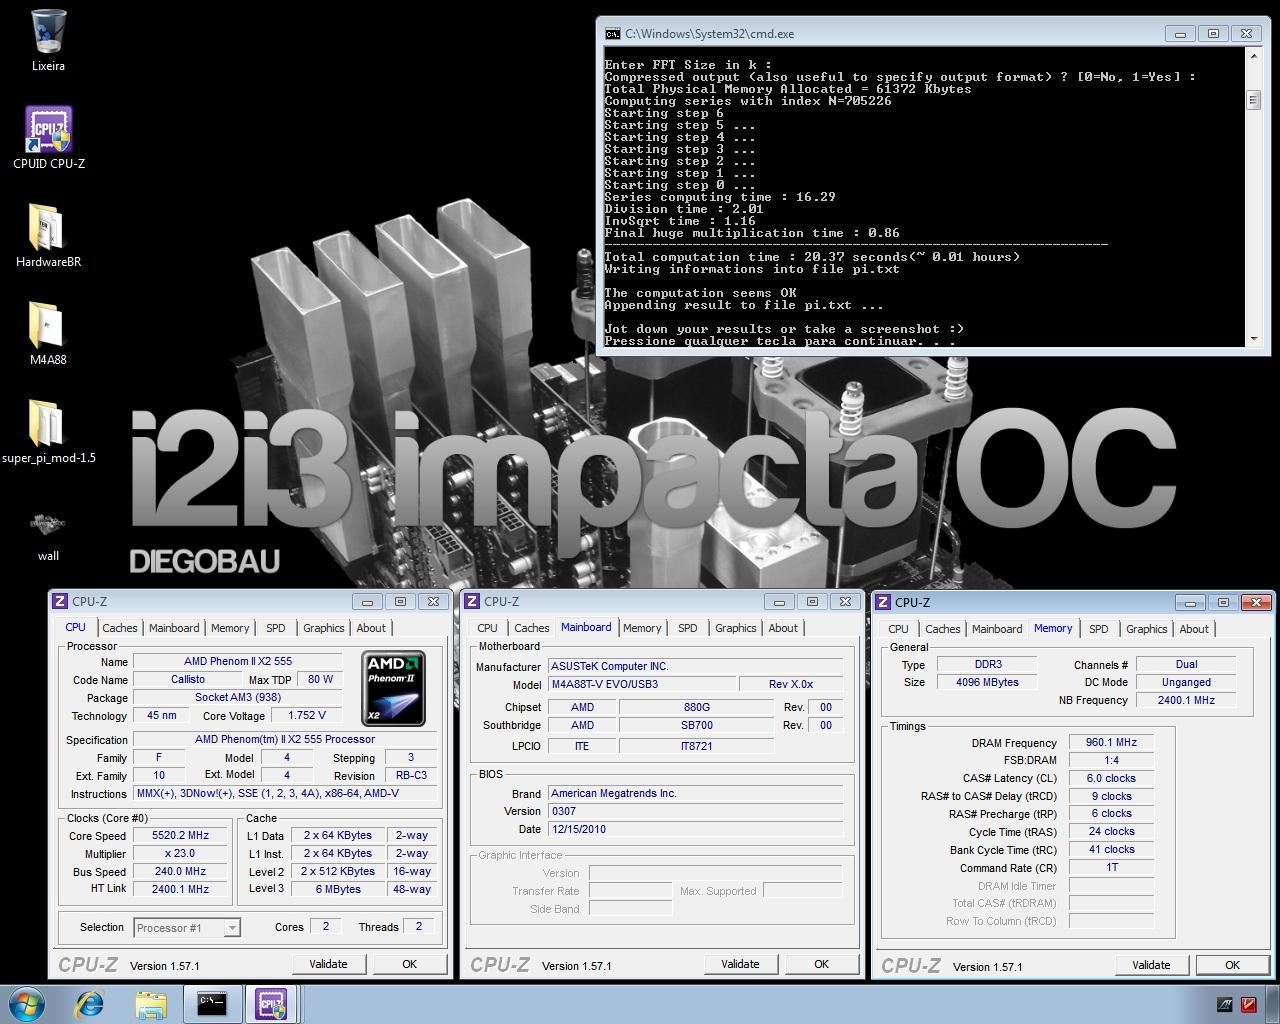The height and width of the screenshot is (1024, 1280).
Task: Open SPD tab in right CPU-Z window
Action: click(1099, 629)
